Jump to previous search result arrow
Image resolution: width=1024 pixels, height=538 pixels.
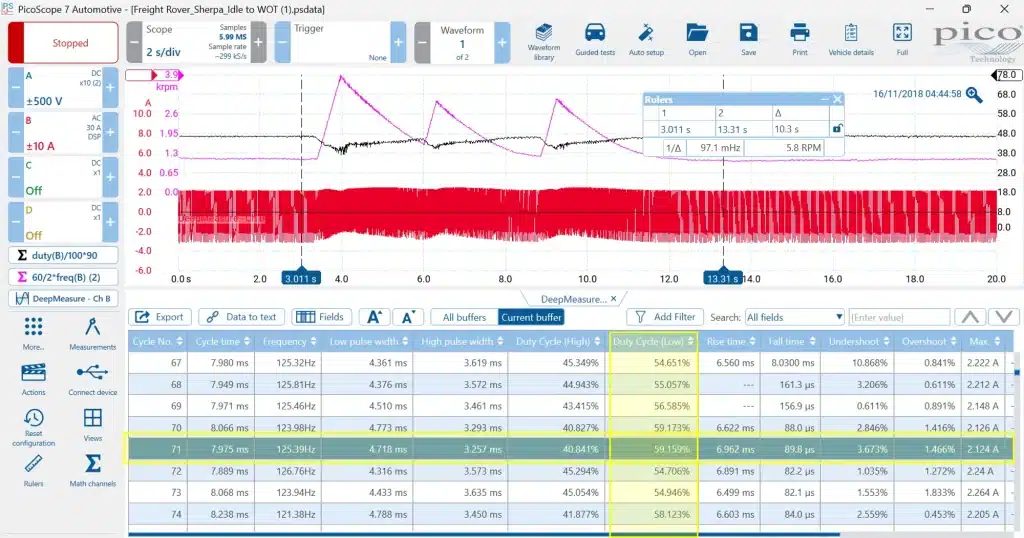970,317
